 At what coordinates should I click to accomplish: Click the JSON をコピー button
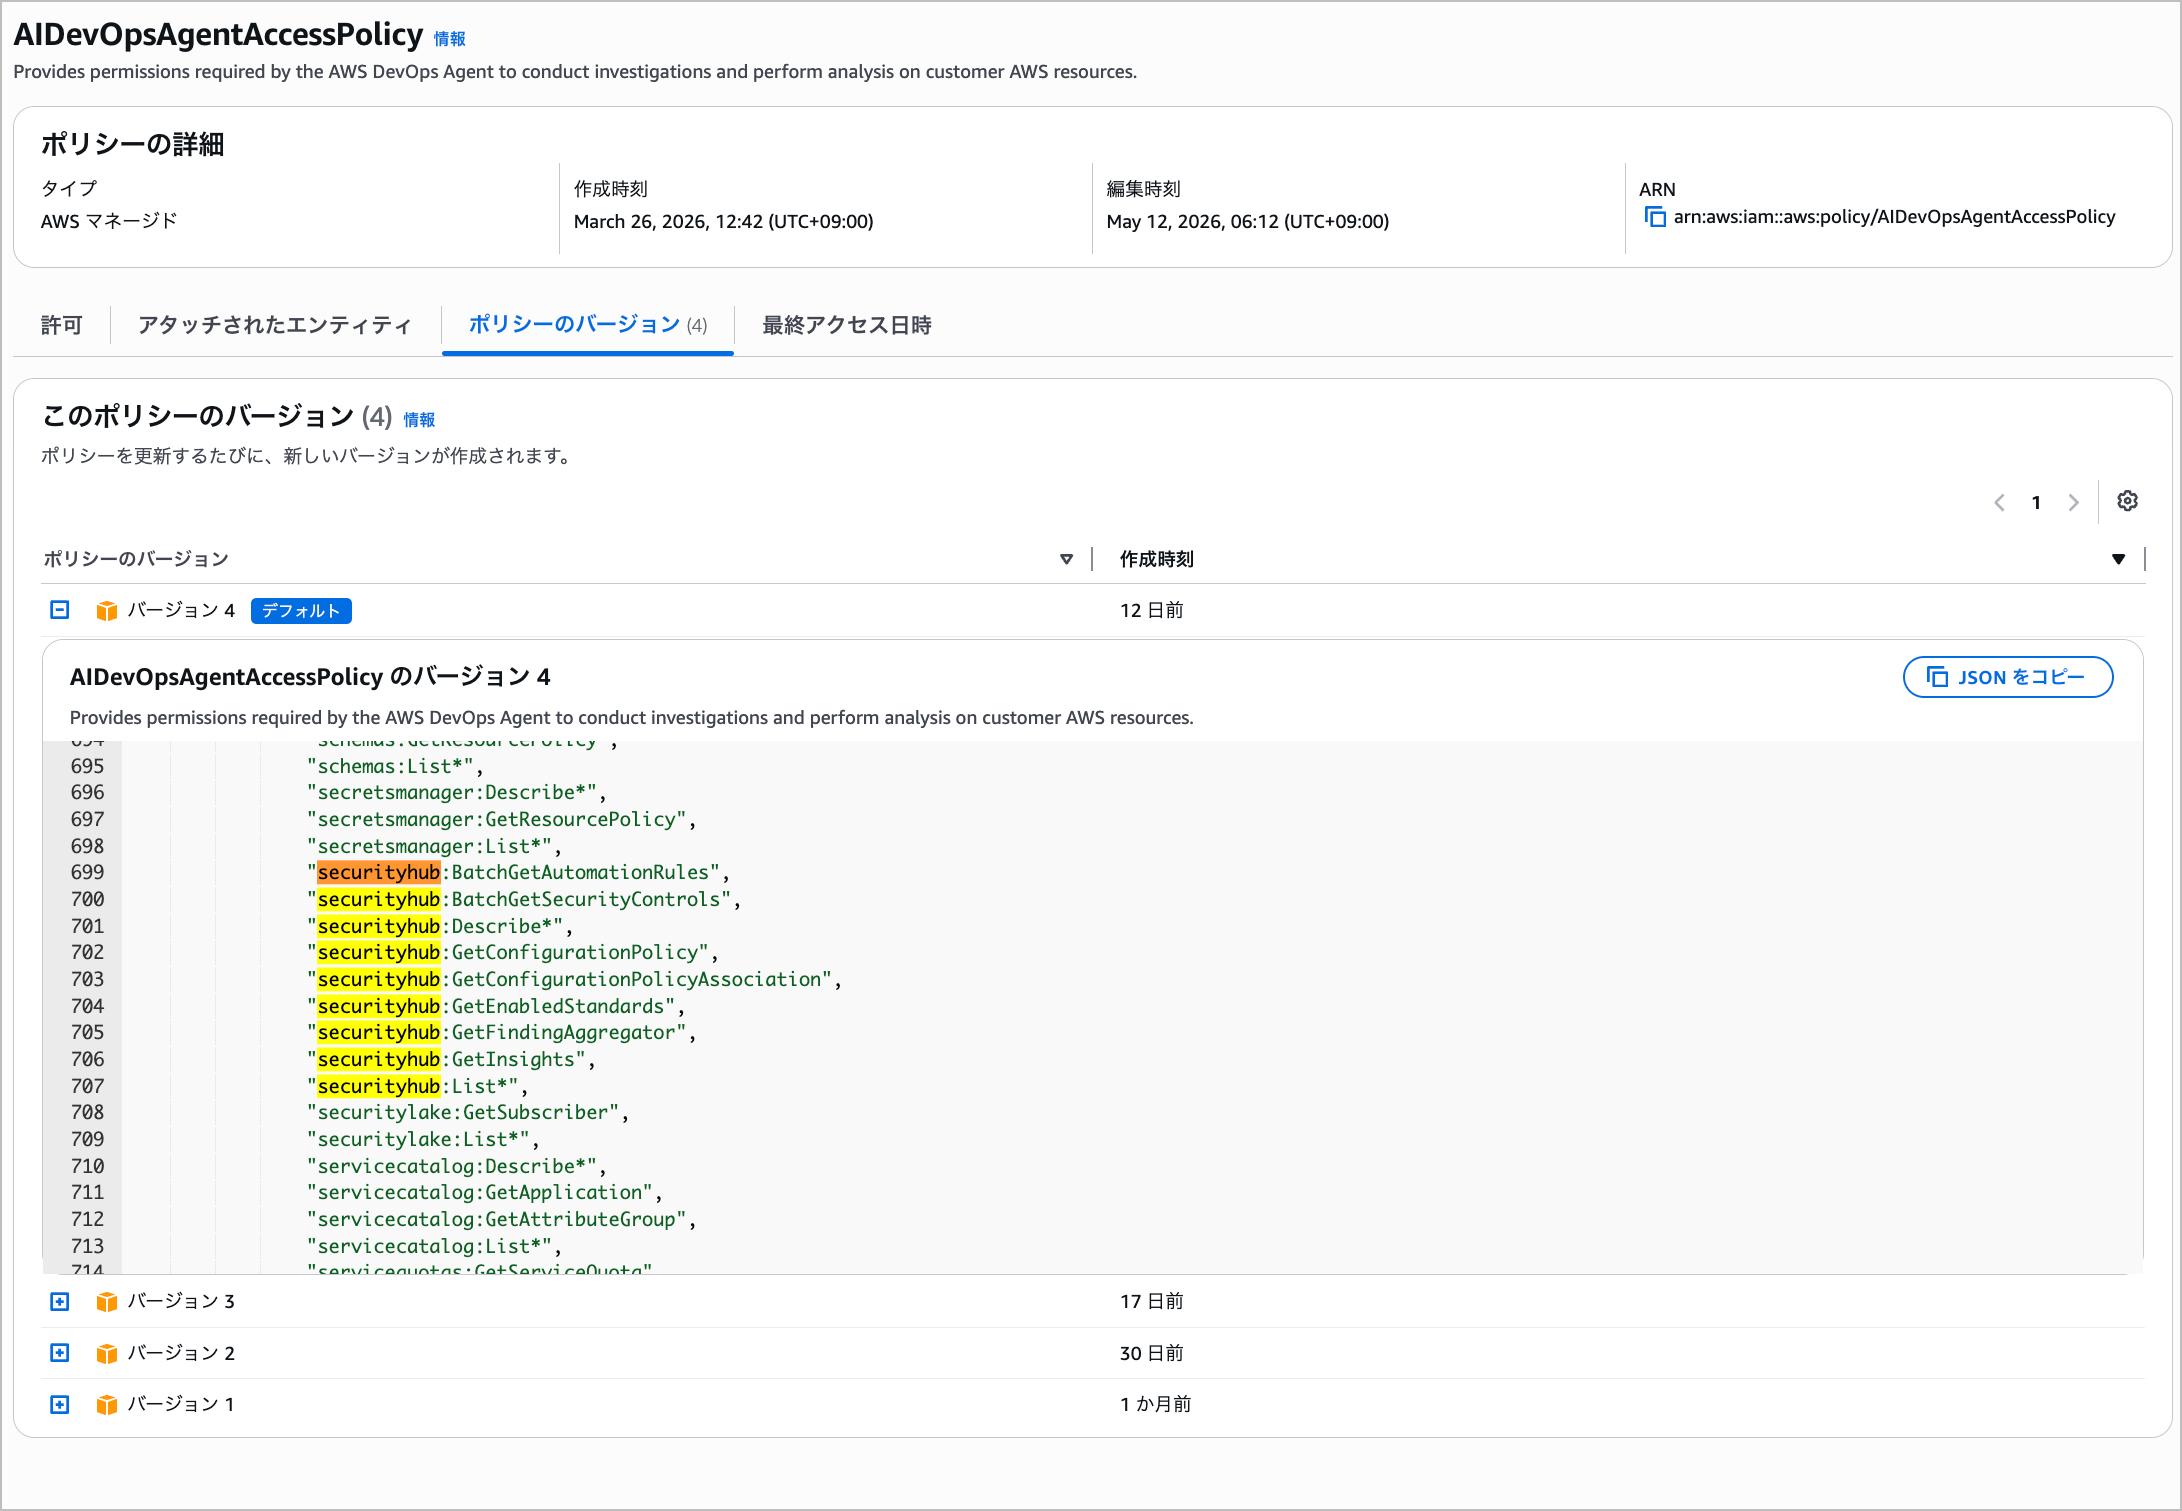(x=2008, y=677)
